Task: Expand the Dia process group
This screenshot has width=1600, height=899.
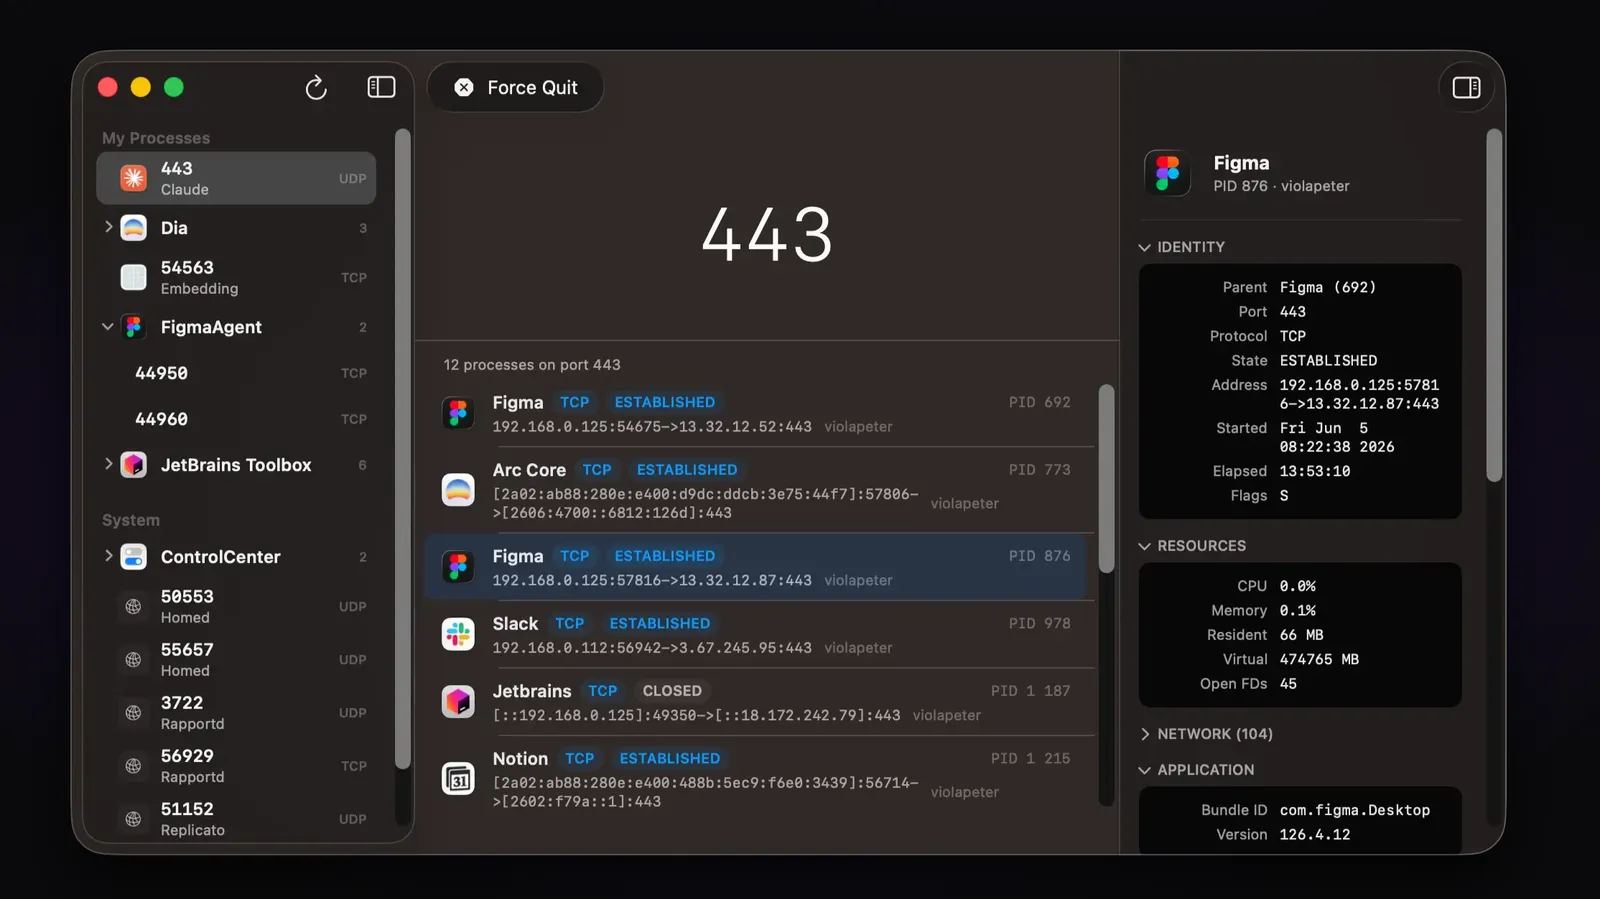Action: [x=108, y=227]
